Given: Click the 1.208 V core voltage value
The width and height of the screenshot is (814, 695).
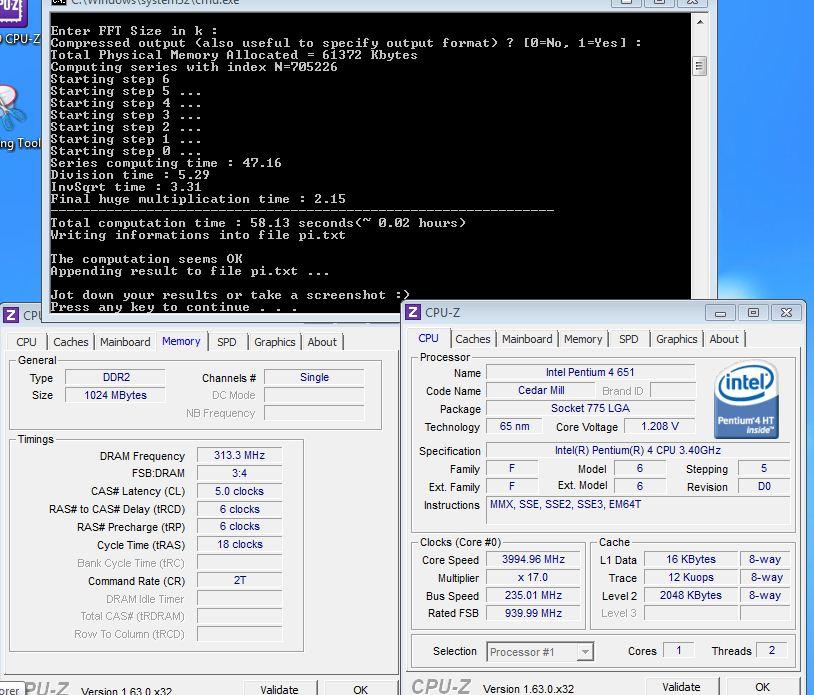Looking at the screenshot, I should pyautogui.click(x=659, y=427).
